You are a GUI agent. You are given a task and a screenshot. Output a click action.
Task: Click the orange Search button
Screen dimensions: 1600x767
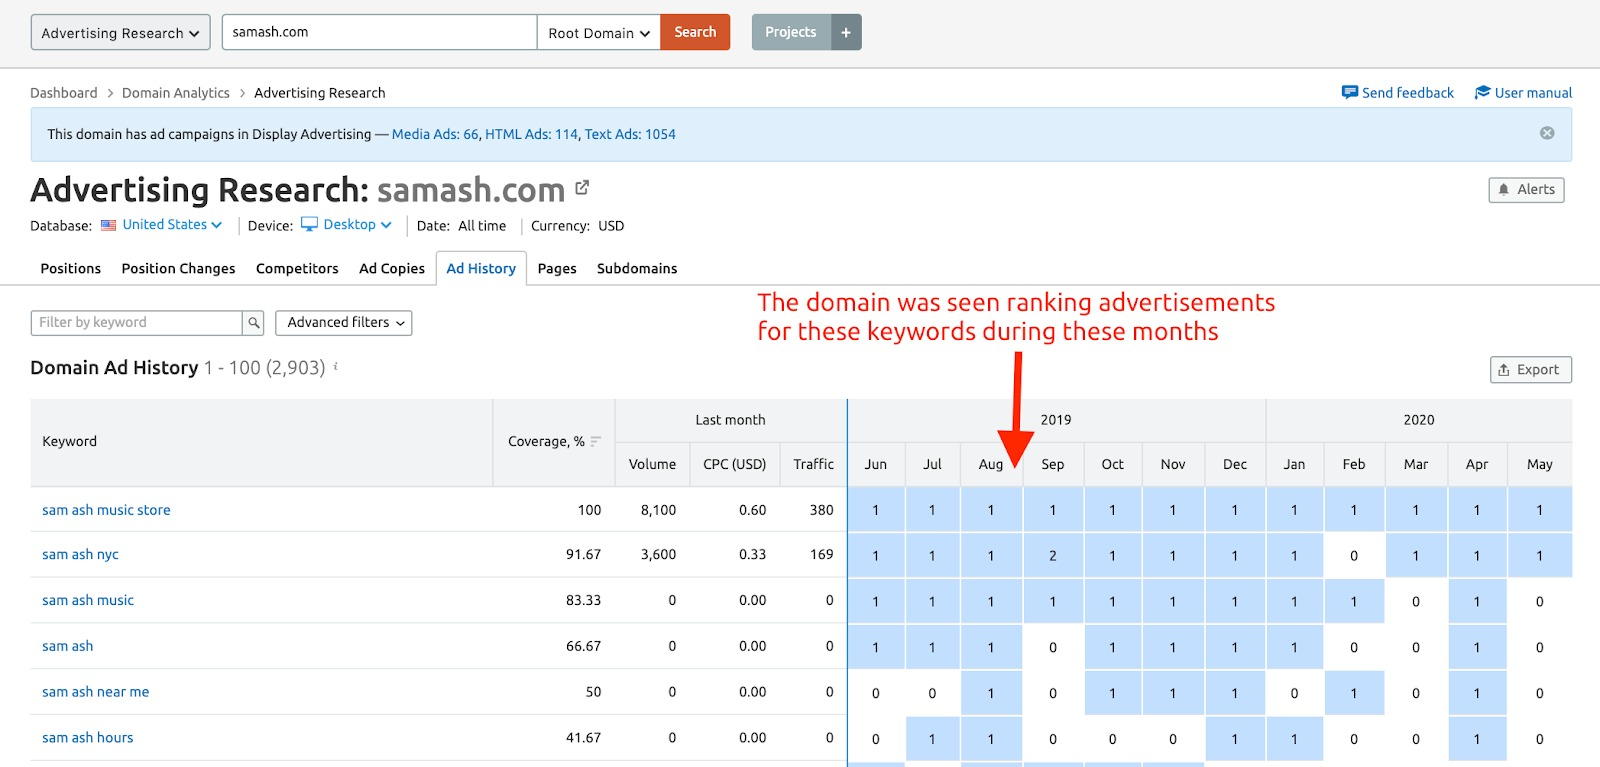pyautogui.click(x=695, y=32)
